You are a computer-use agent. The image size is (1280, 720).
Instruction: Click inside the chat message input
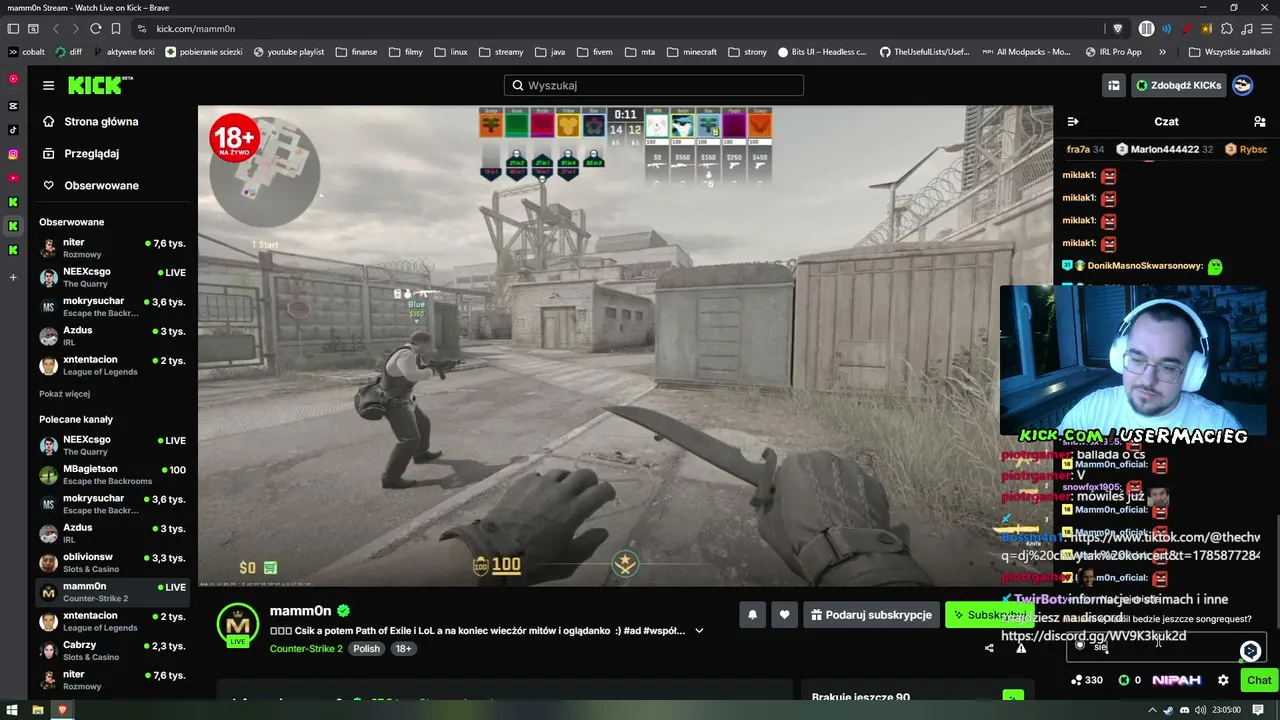[x=1166, y=647]
